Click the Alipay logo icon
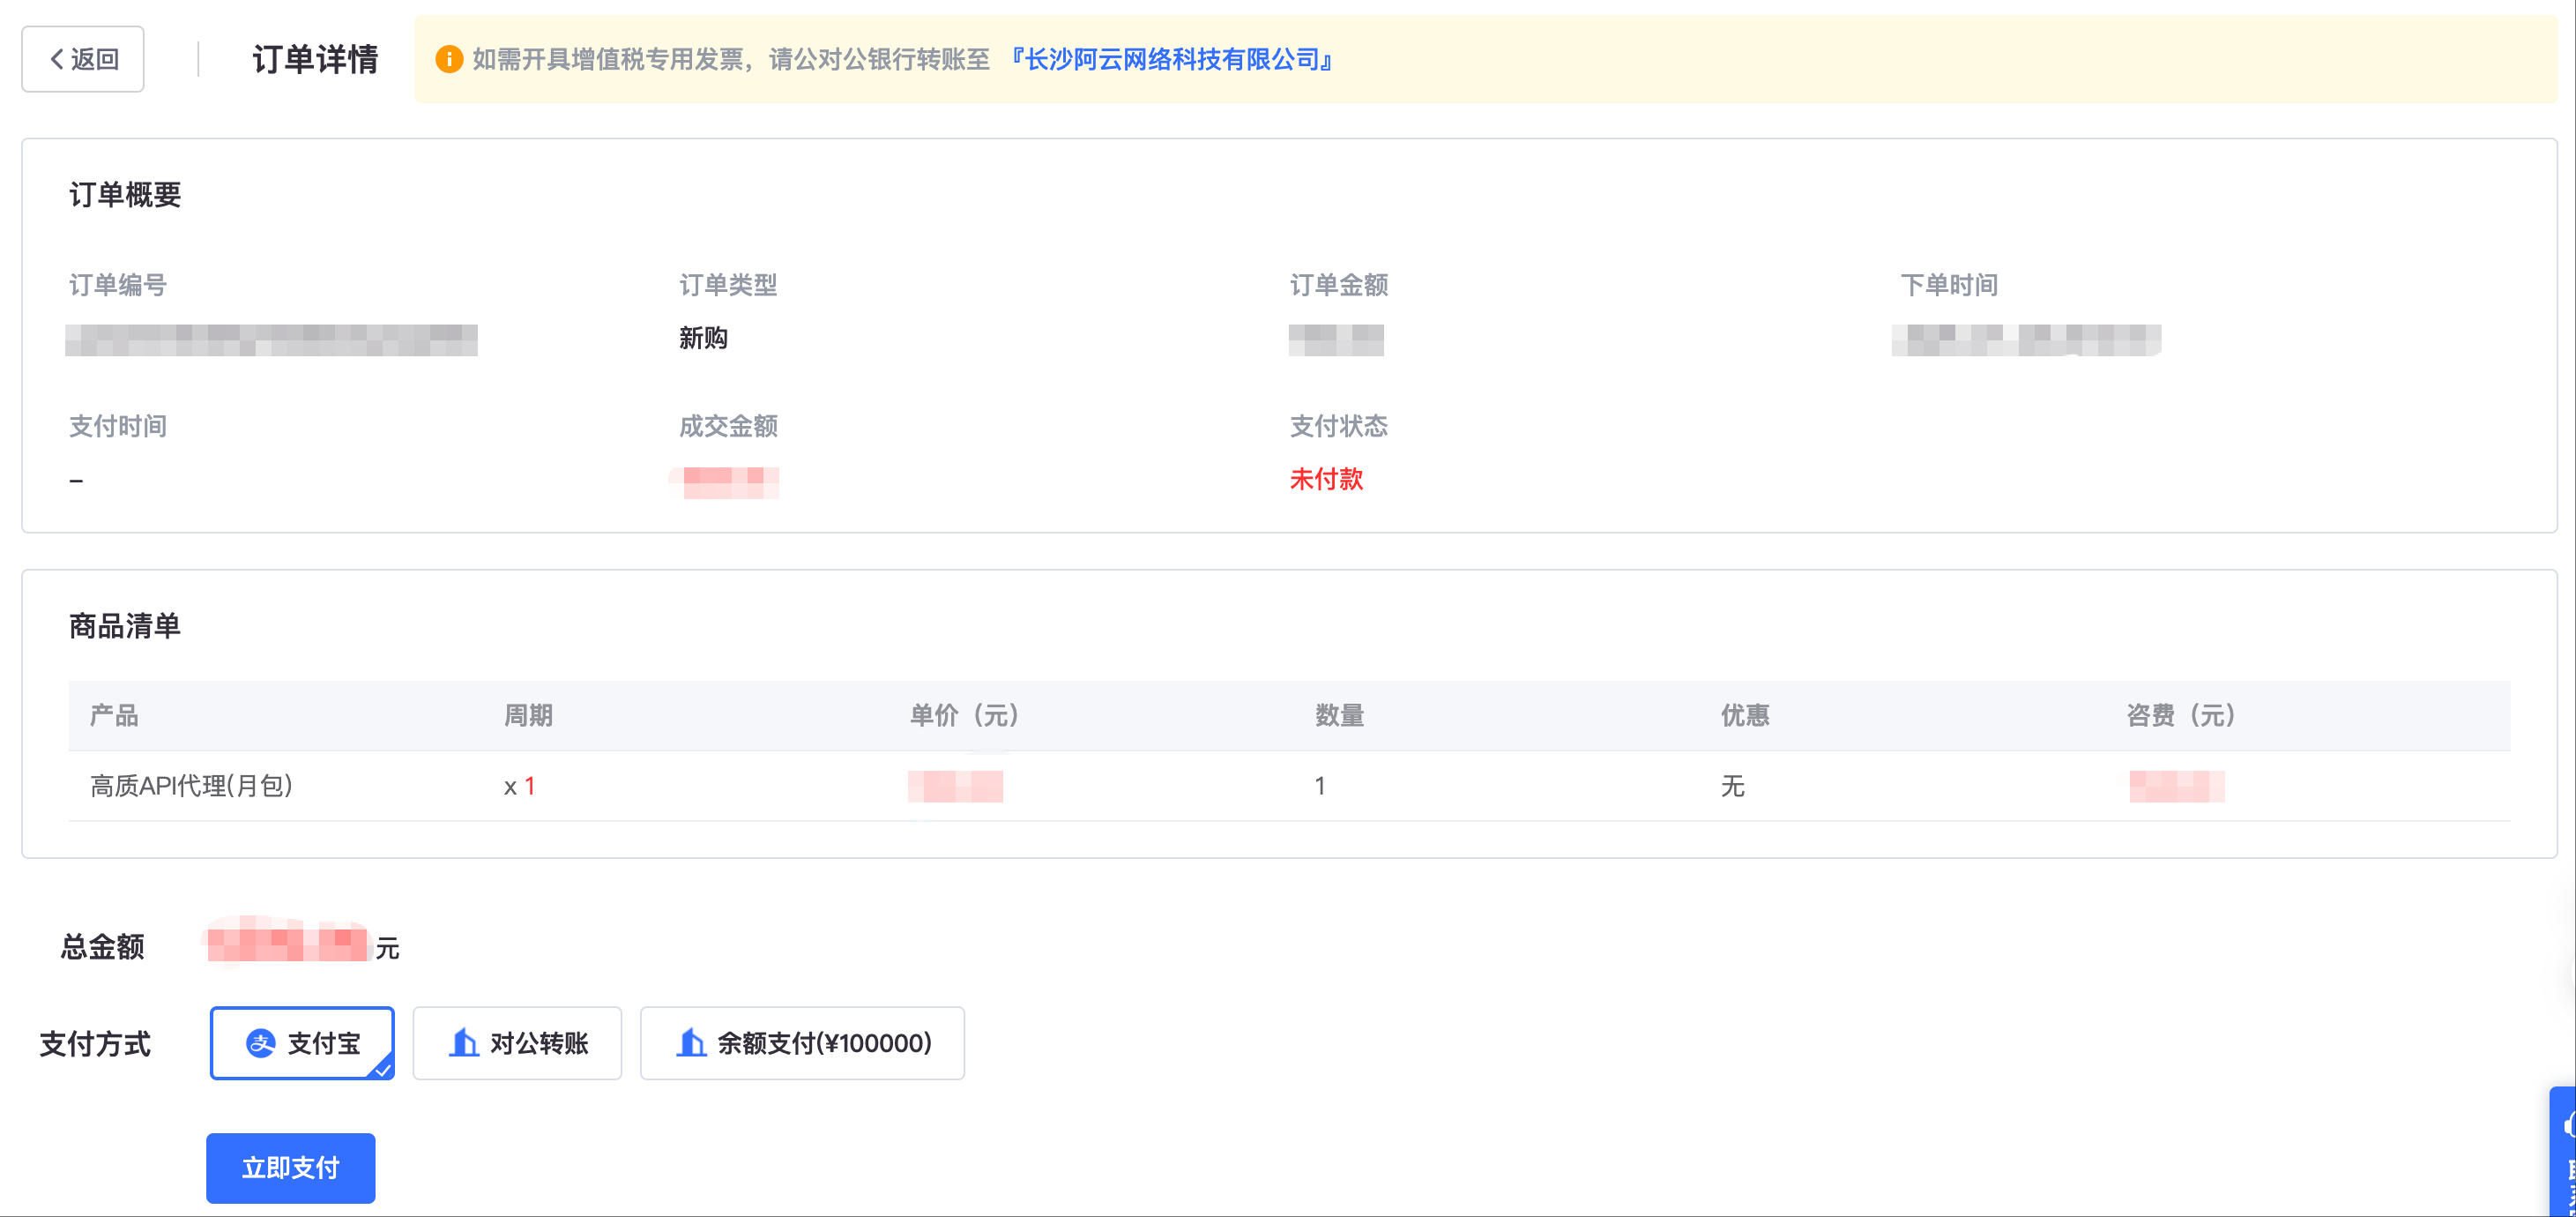2576x1217 pixels. [260, 1043]
